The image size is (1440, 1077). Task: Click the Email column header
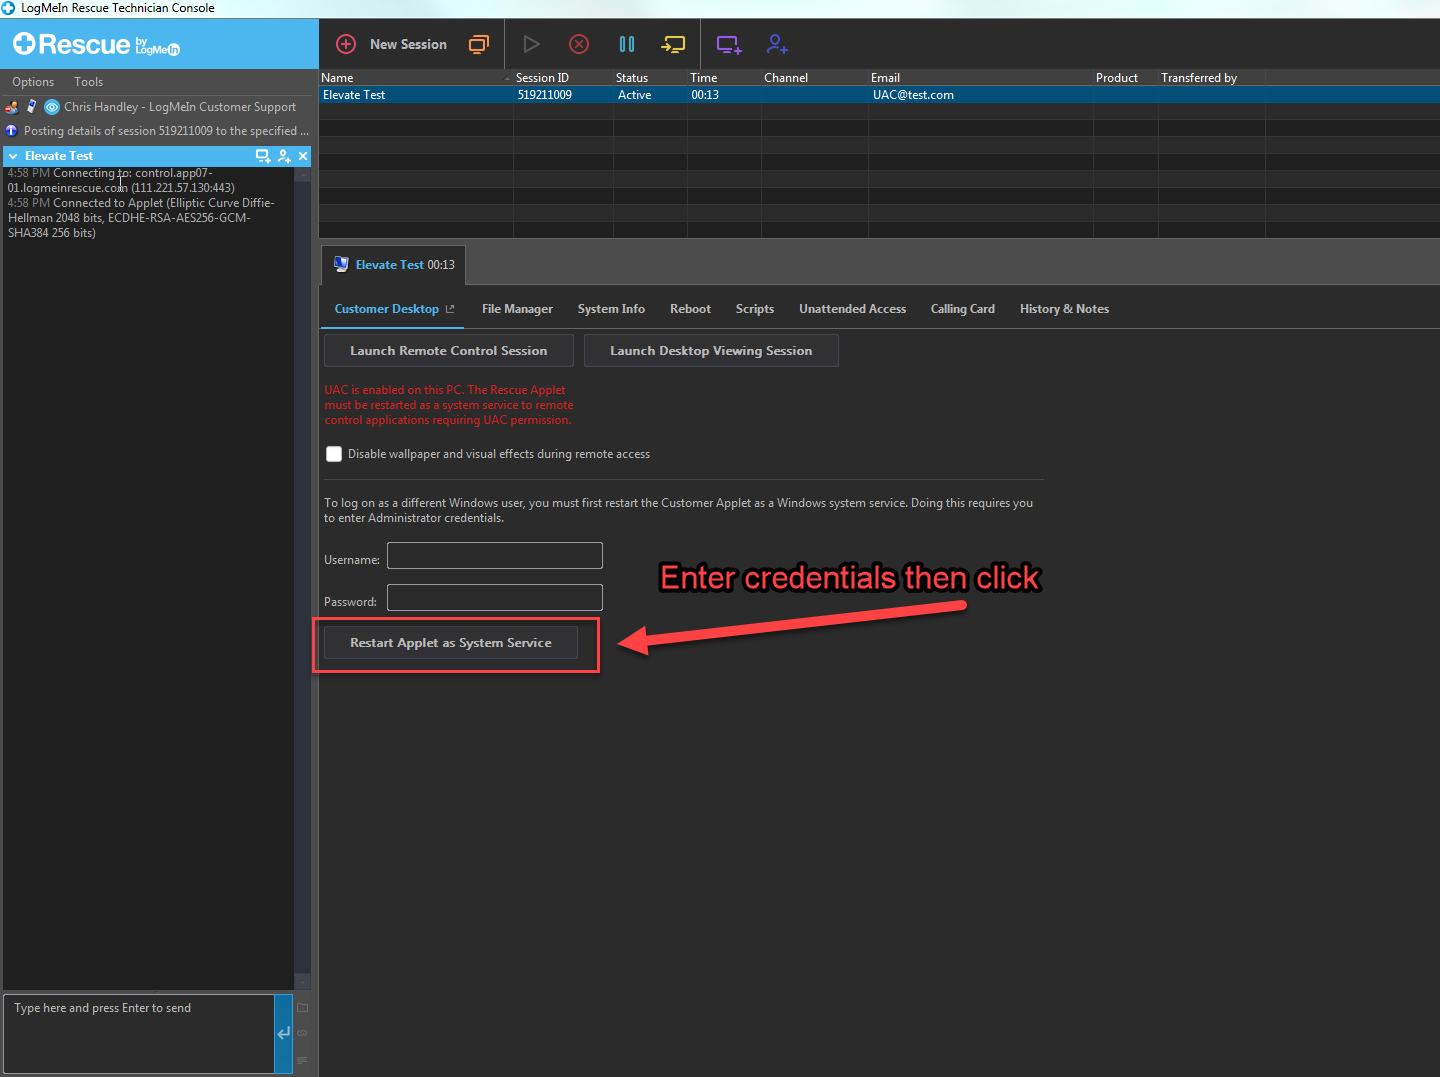(x=981, y=78)
